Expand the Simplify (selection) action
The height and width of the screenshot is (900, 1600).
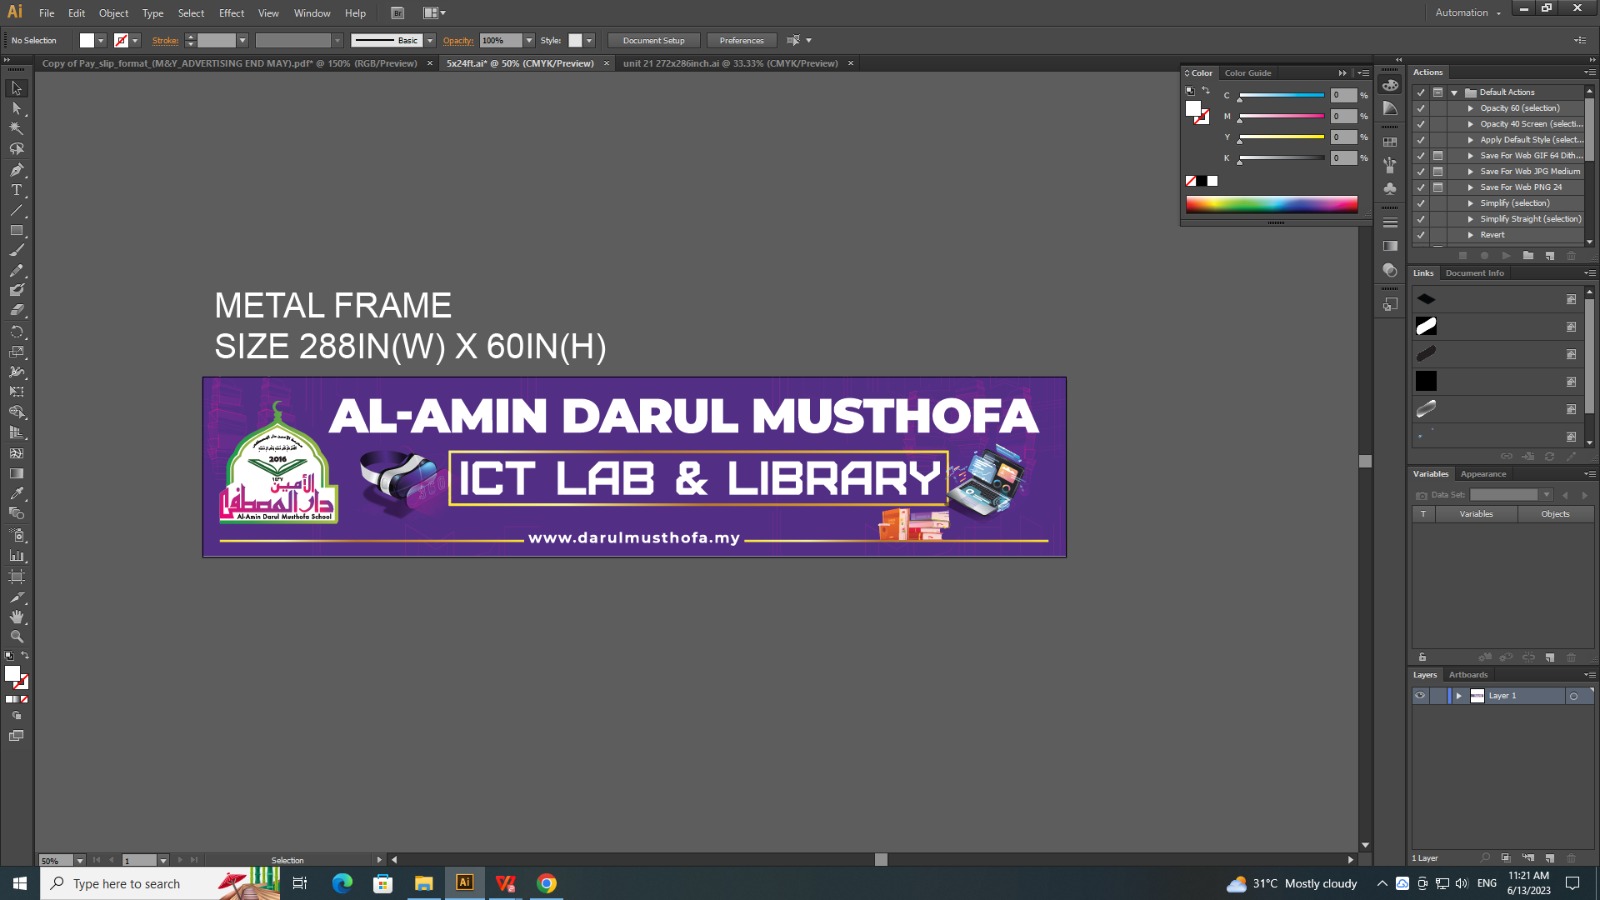click(x=1470, y=203)
